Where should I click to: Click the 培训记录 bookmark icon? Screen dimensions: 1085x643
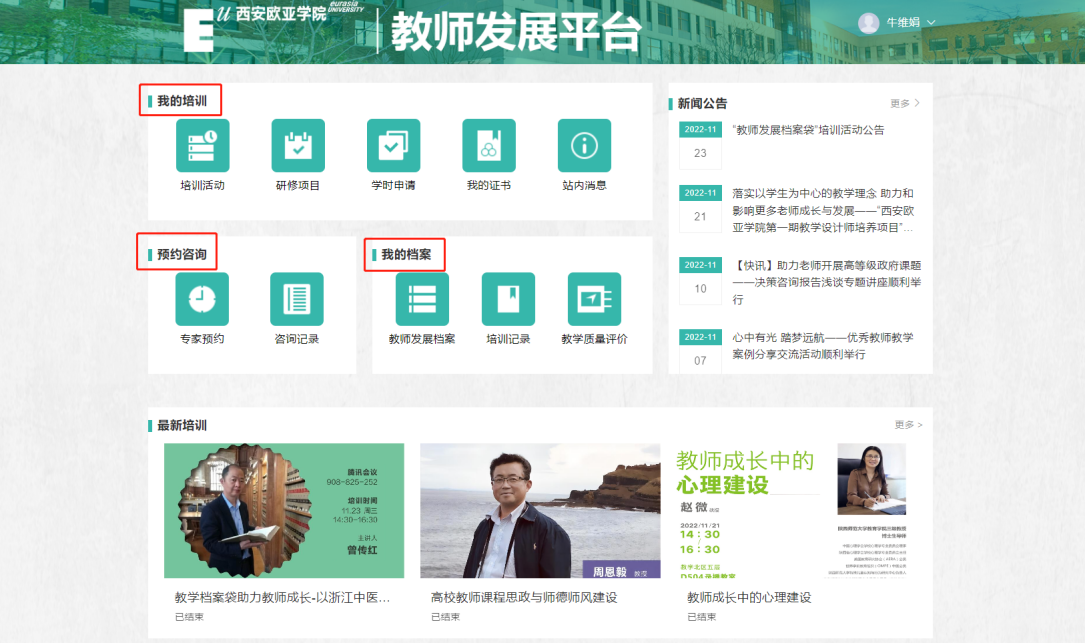click(x=508, y=299)
